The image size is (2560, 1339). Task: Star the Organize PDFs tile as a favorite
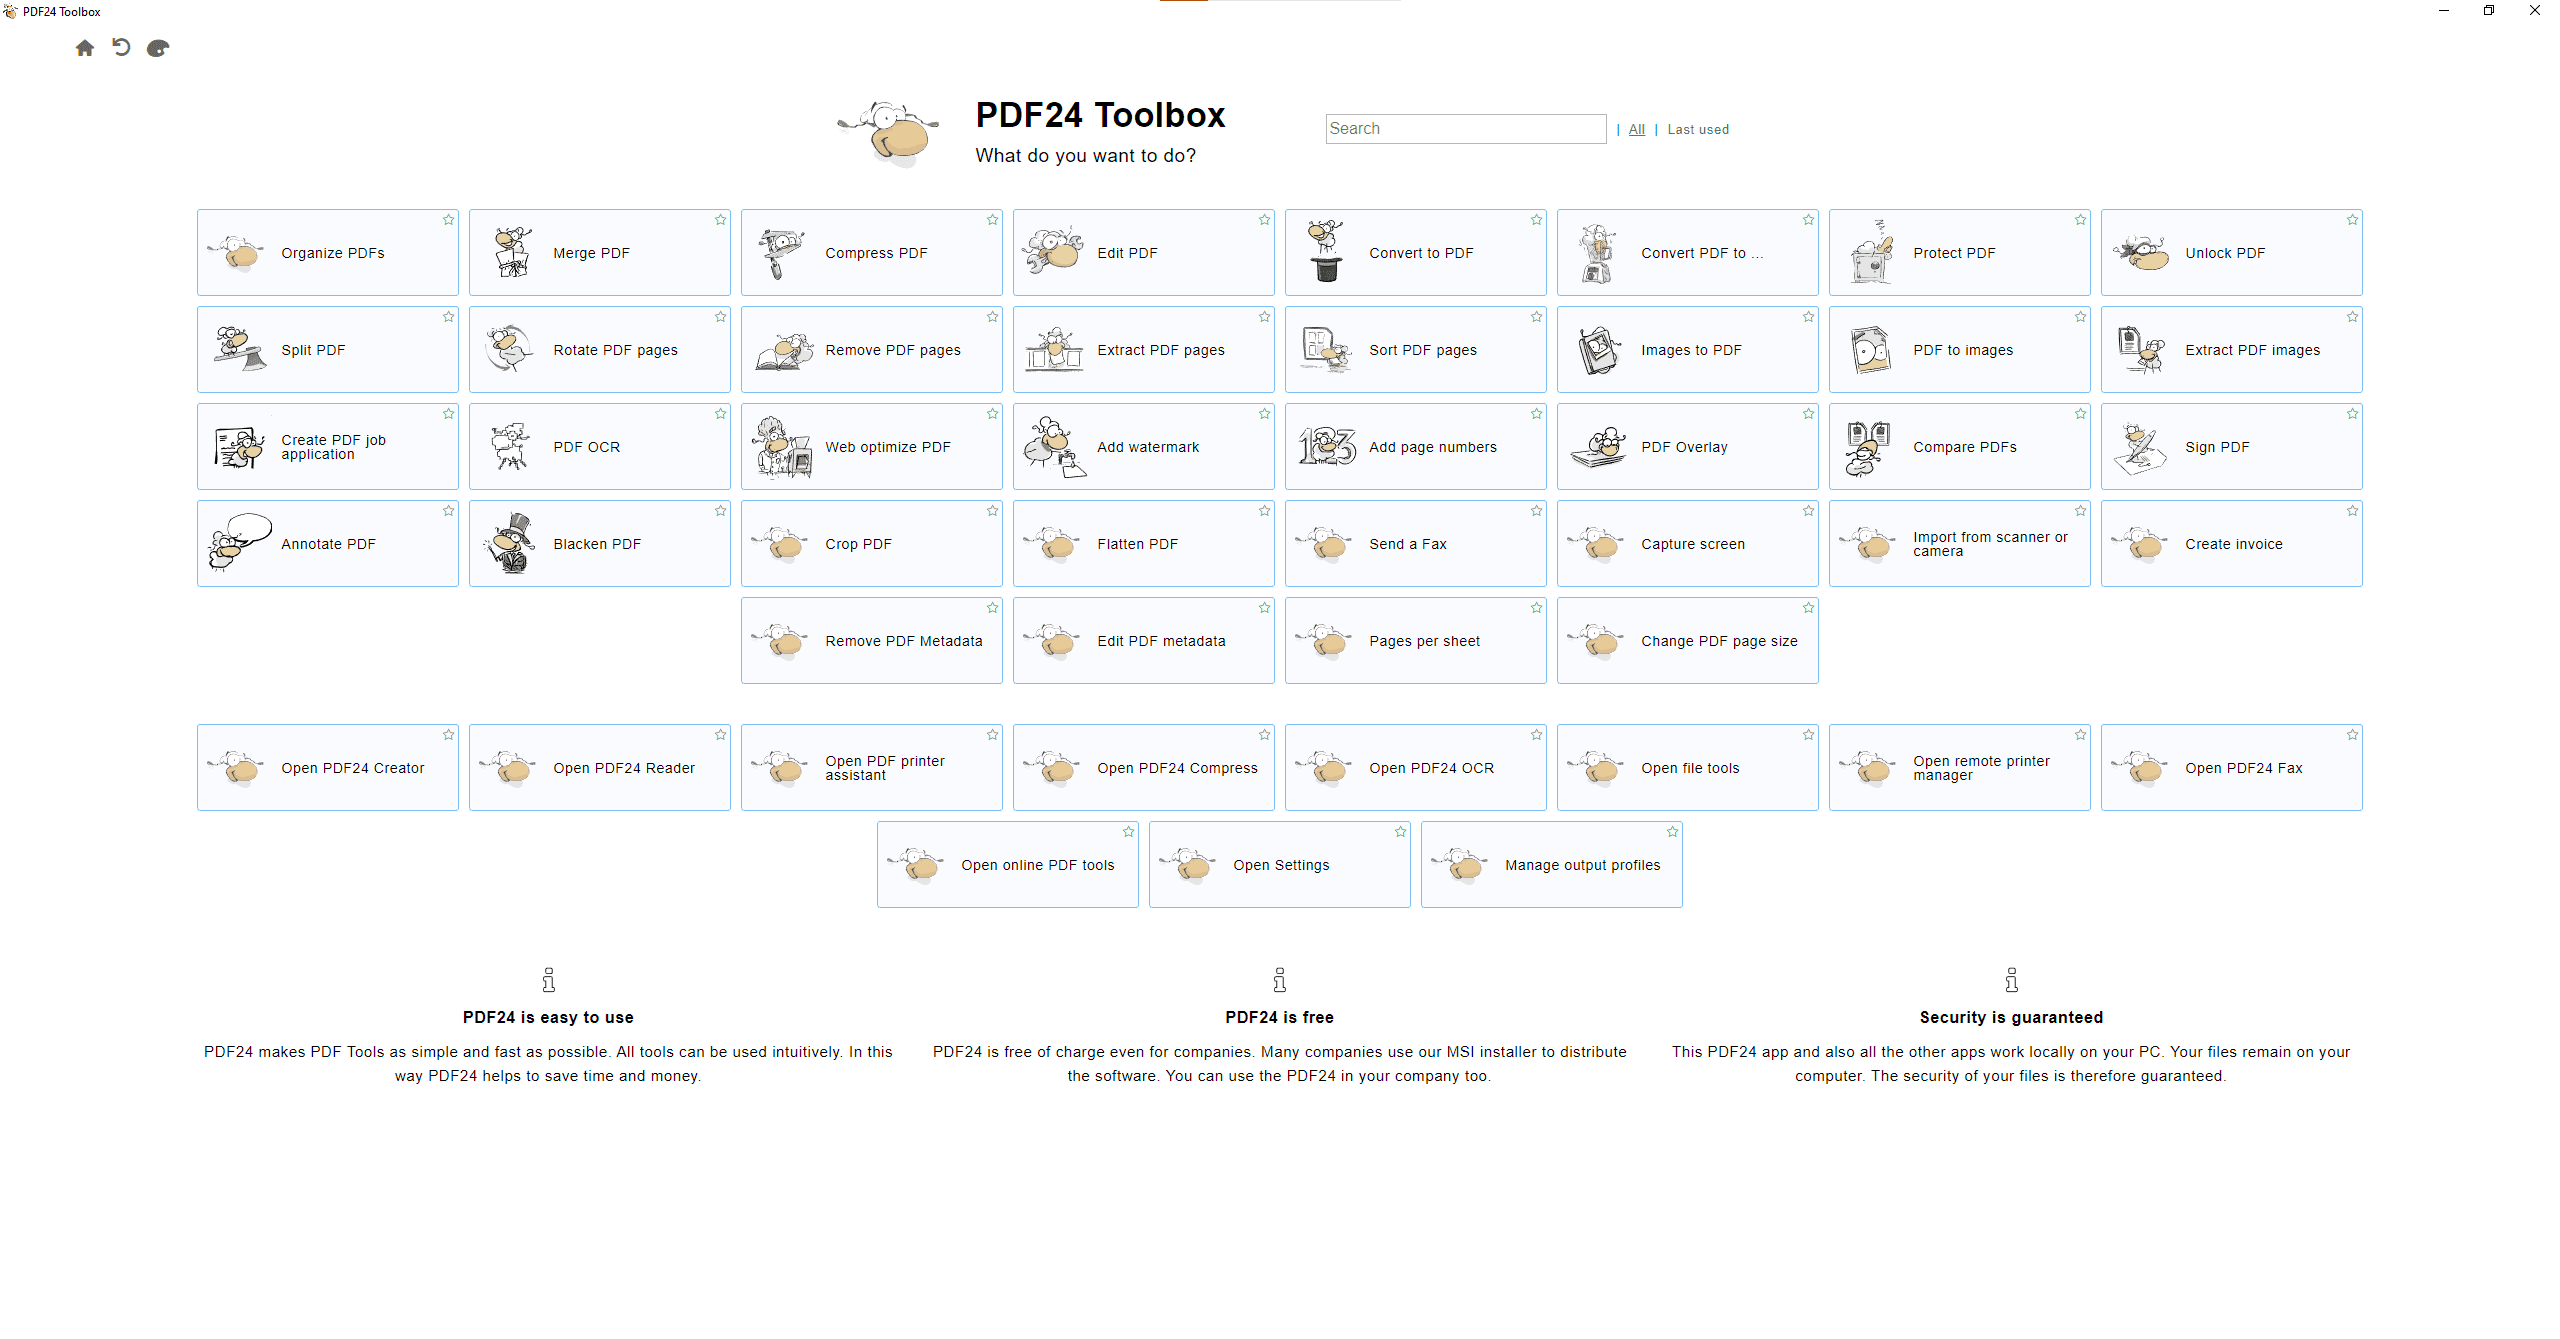coord(448,220)
